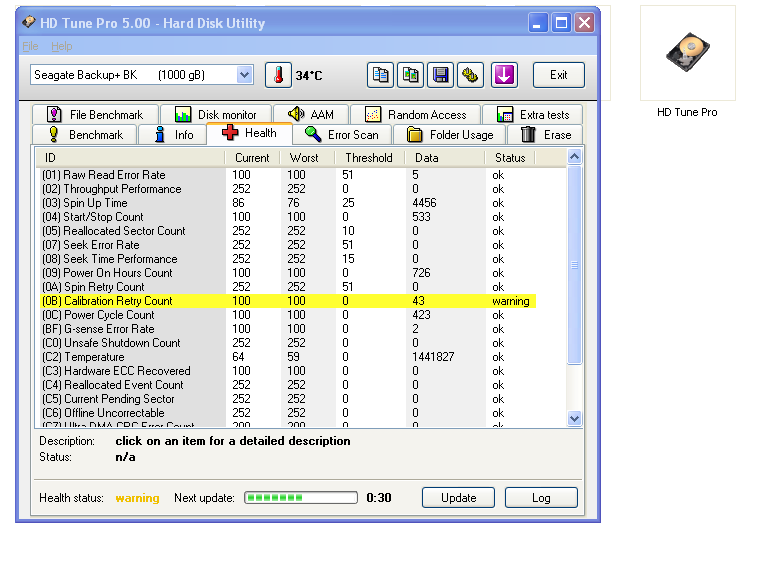Click the Current column header
Viewport: 757px width, 564px height.
tap(252, 158)
